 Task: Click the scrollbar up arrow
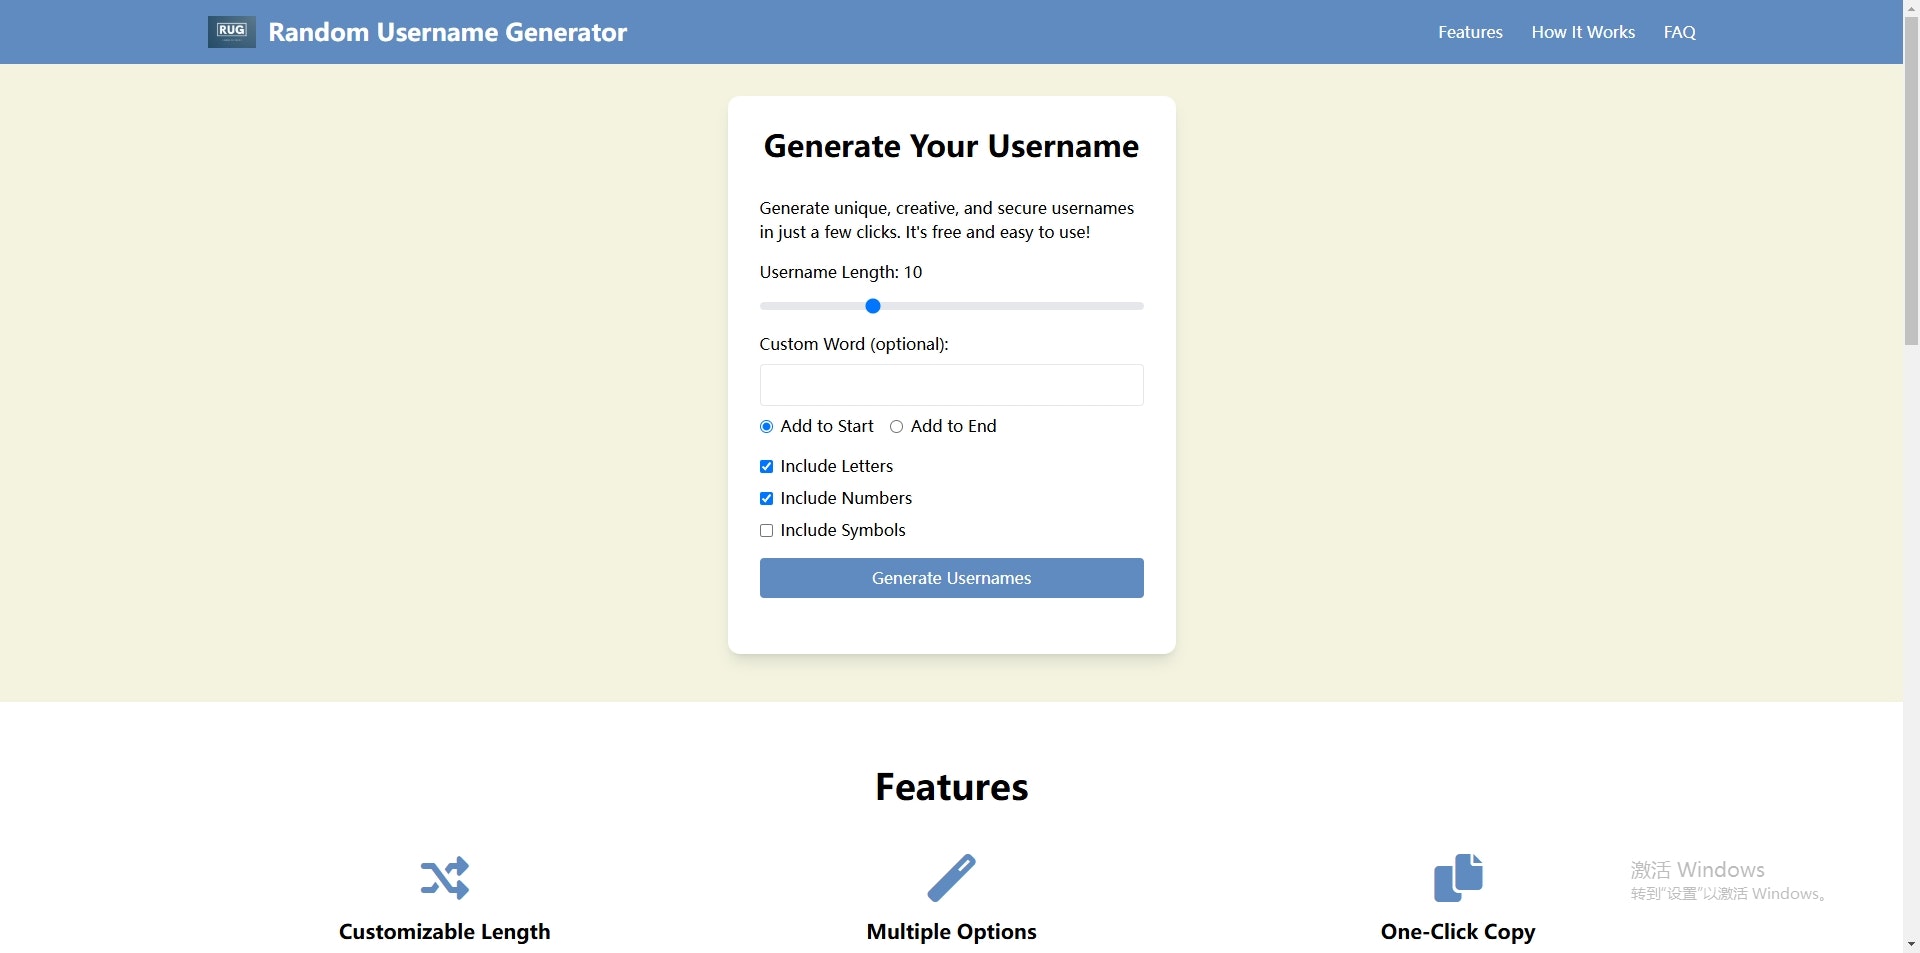[1911, 8]
